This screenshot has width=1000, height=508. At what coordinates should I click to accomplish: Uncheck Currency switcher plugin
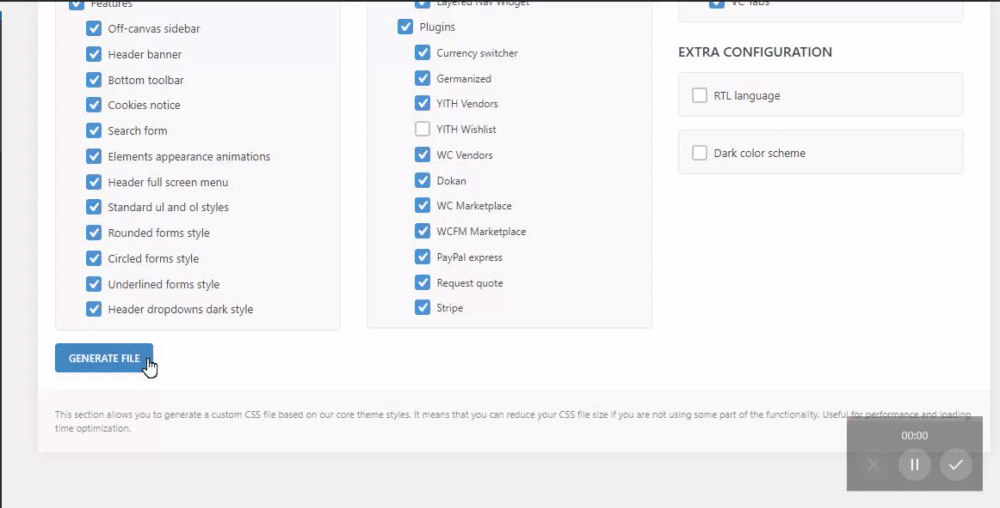coord(422,52)
